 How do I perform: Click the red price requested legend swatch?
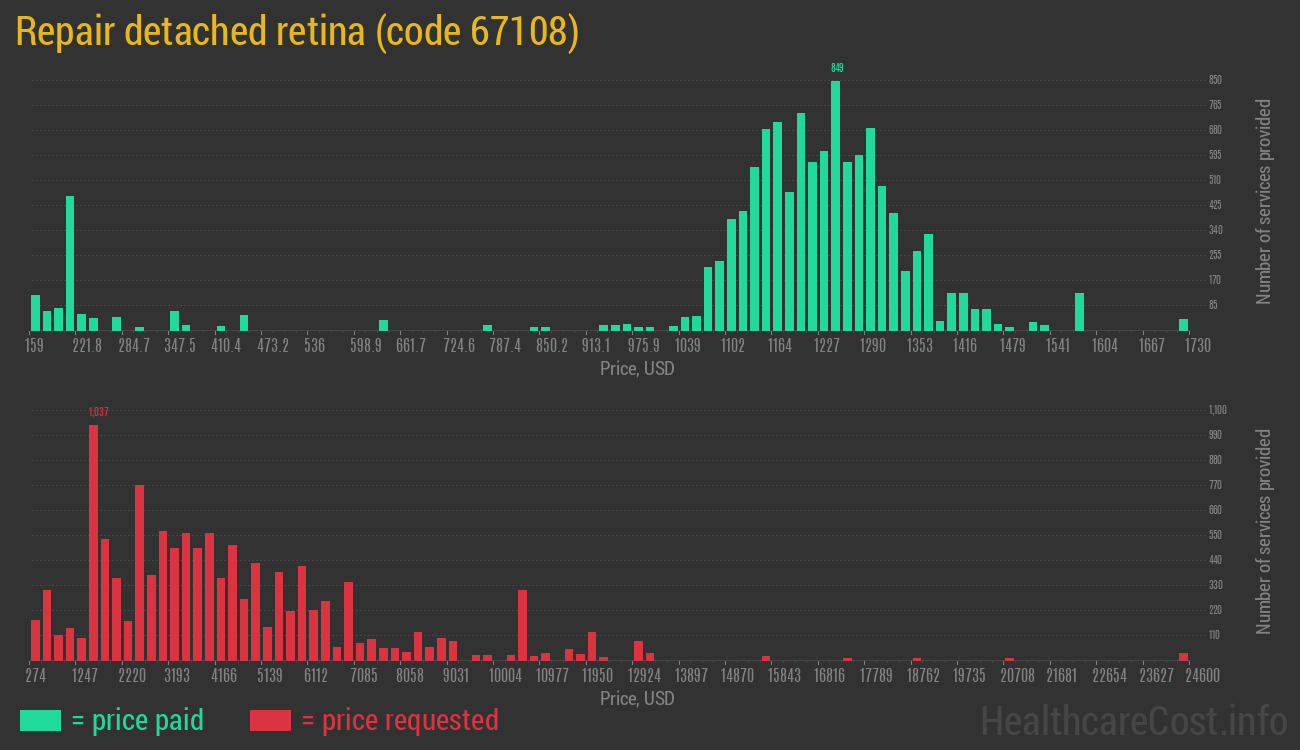(270, 720)
